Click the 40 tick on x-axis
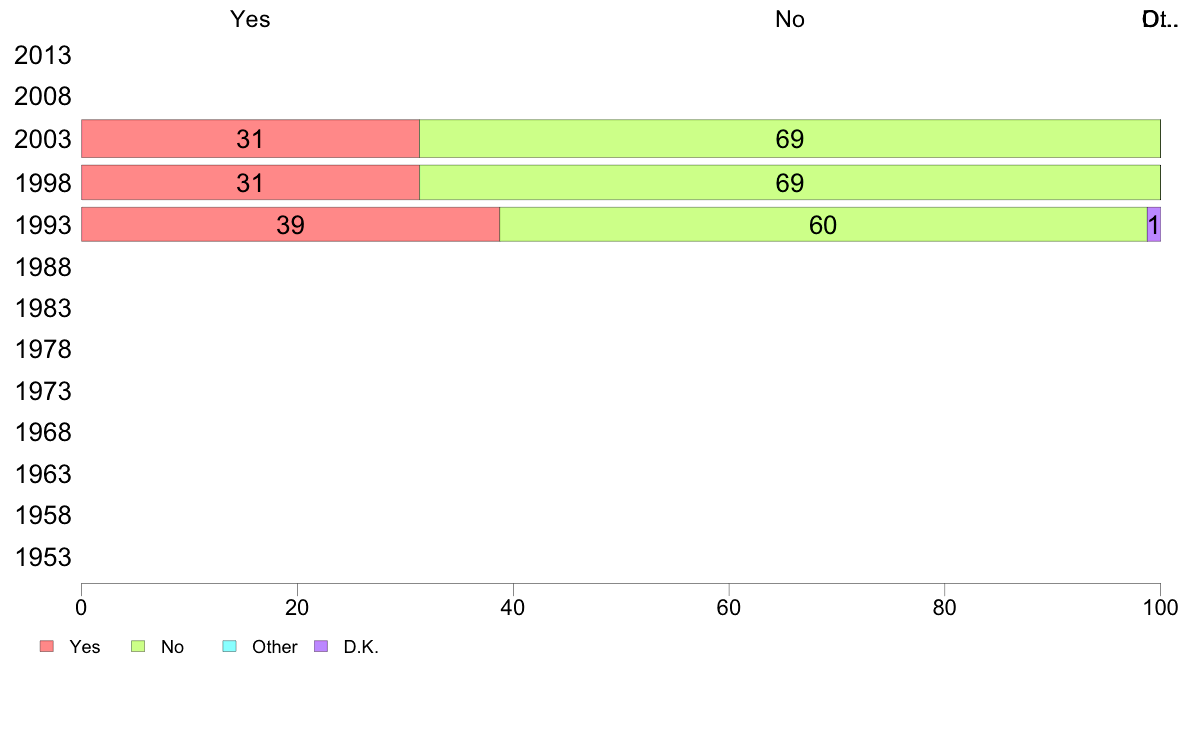The width and height of the screenshot is (1188, 736). [513, 607]
